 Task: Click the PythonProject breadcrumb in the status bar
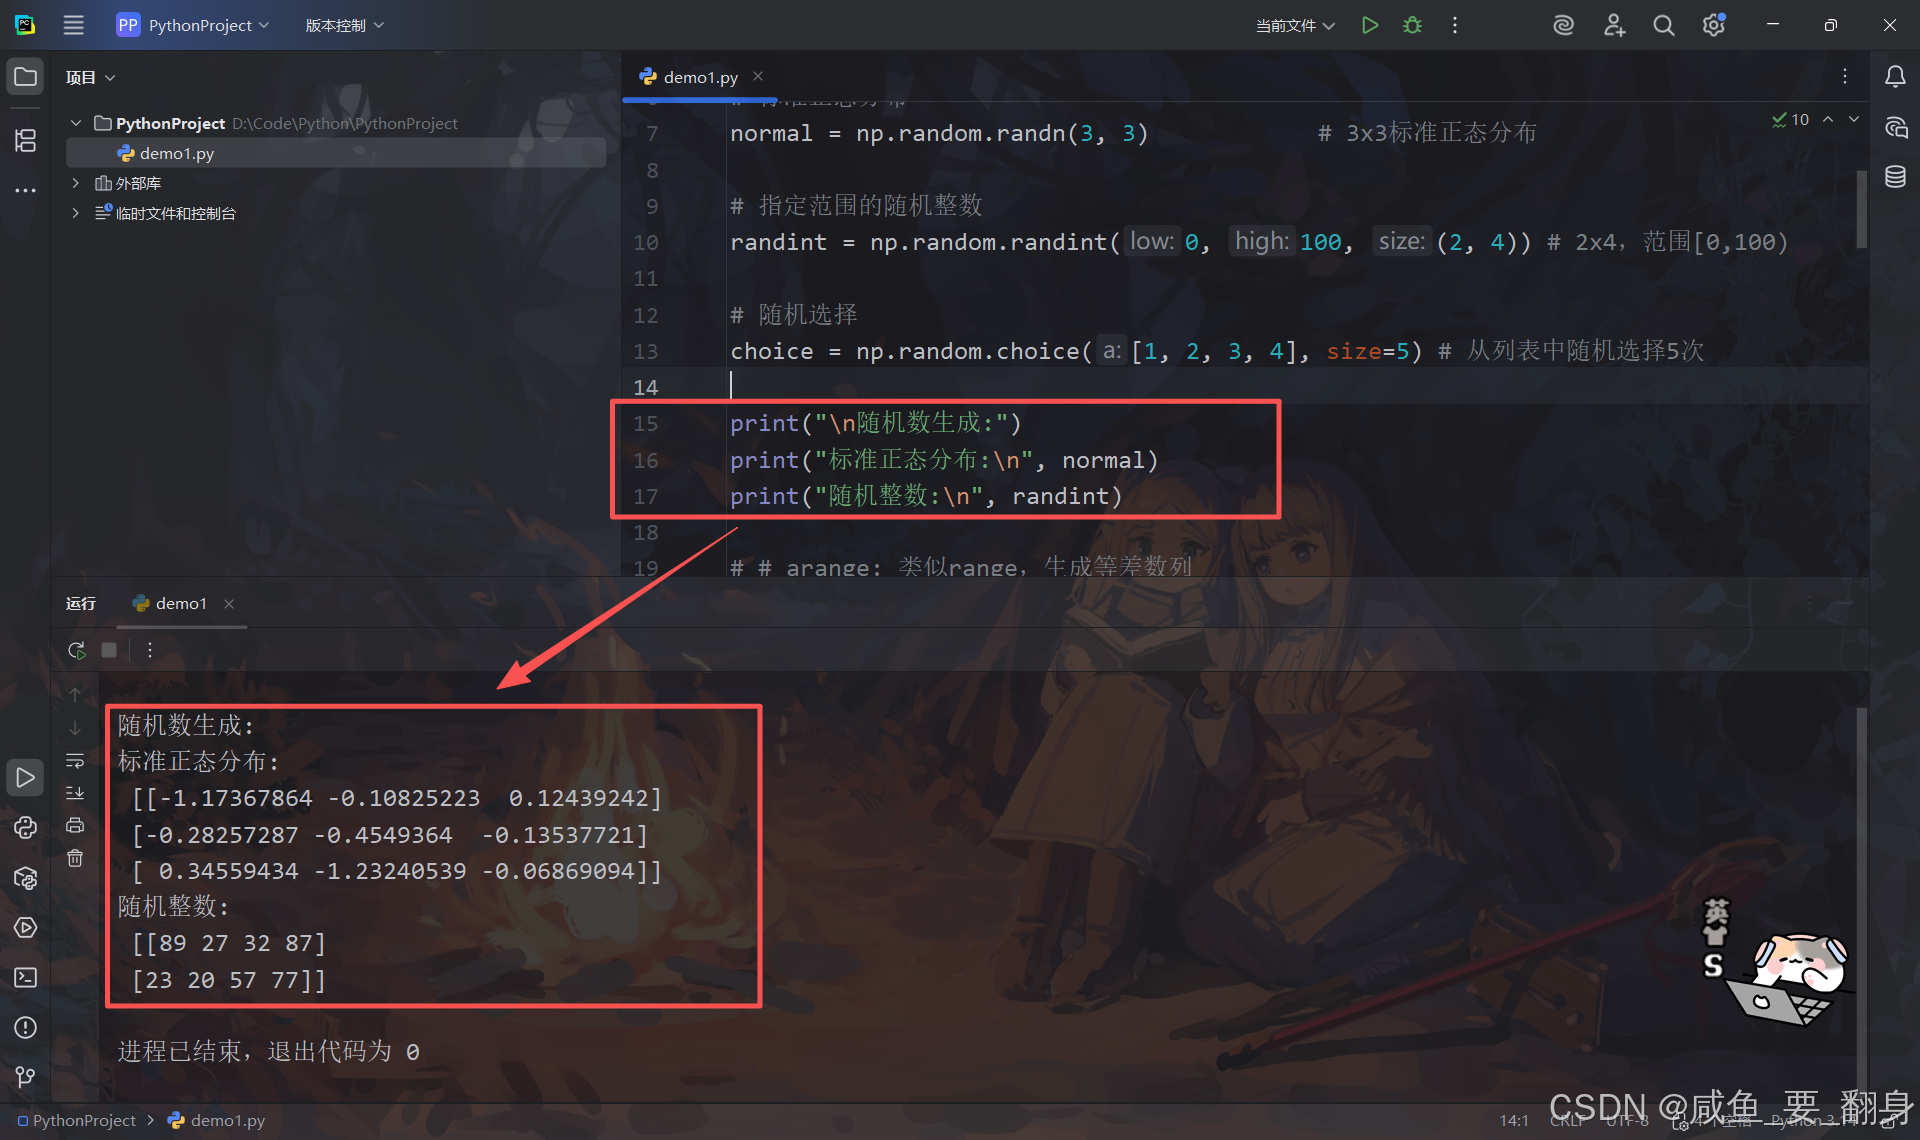click(x=84, y=1121)
